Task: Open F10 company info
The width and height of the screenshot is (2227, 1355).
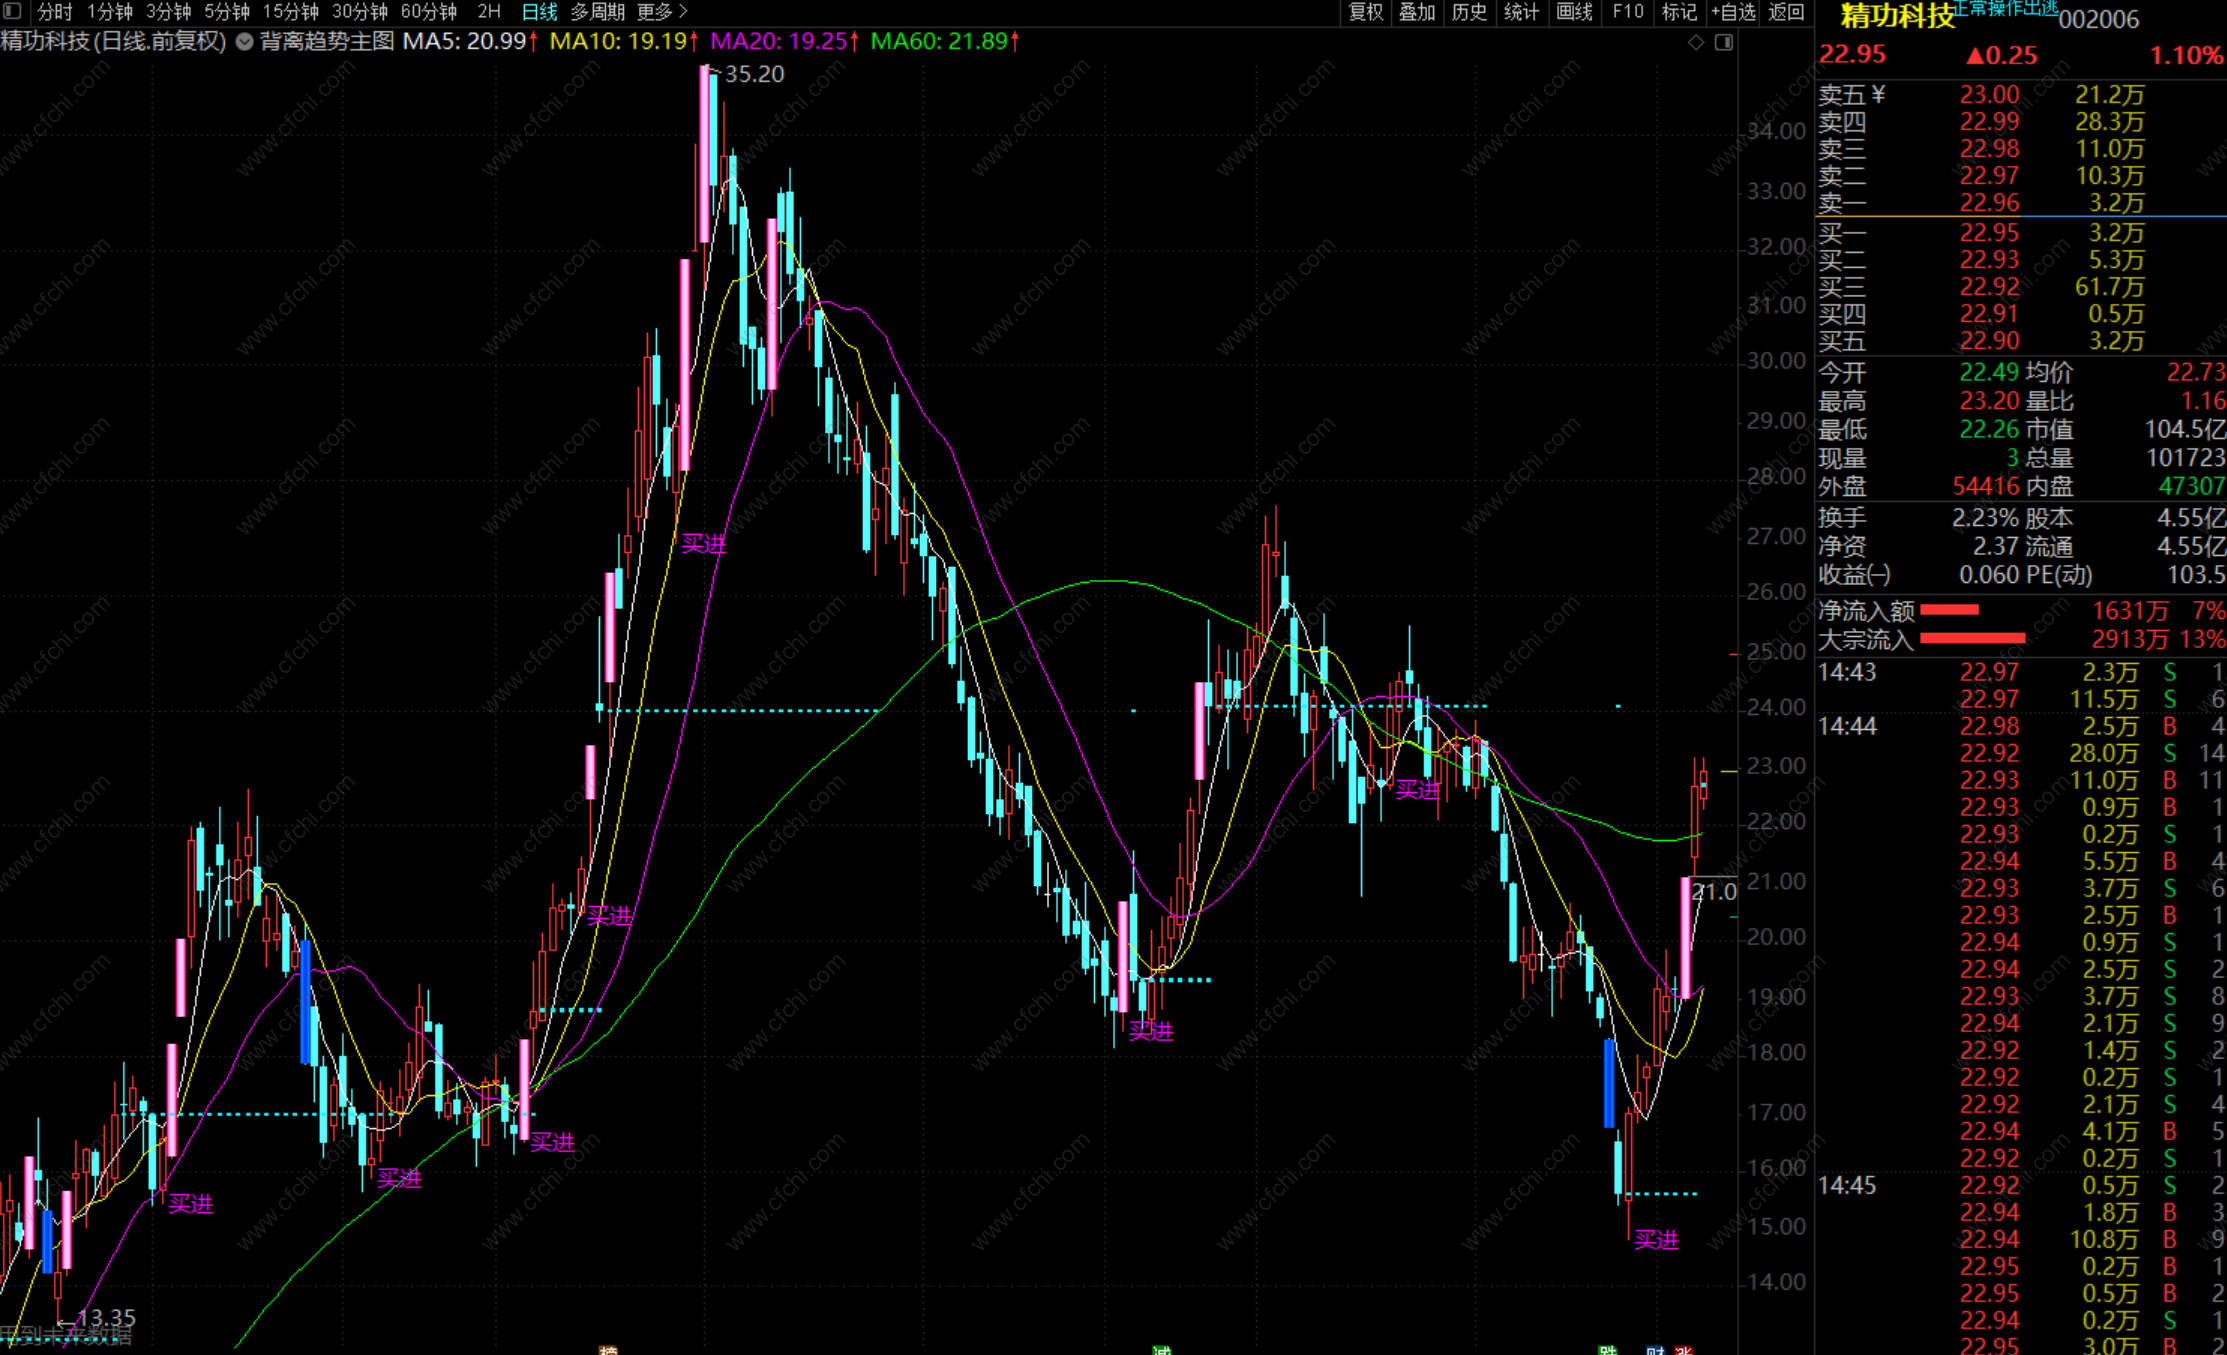Action: click(1627, 12)
